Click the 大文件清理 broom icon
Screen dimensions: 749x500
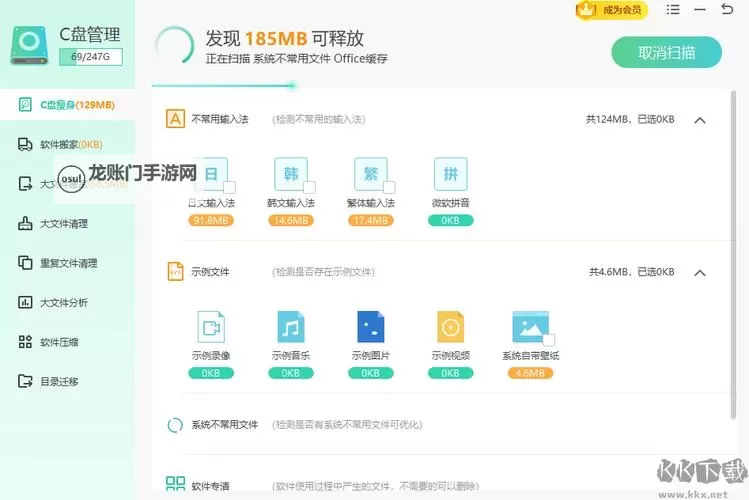25,223
